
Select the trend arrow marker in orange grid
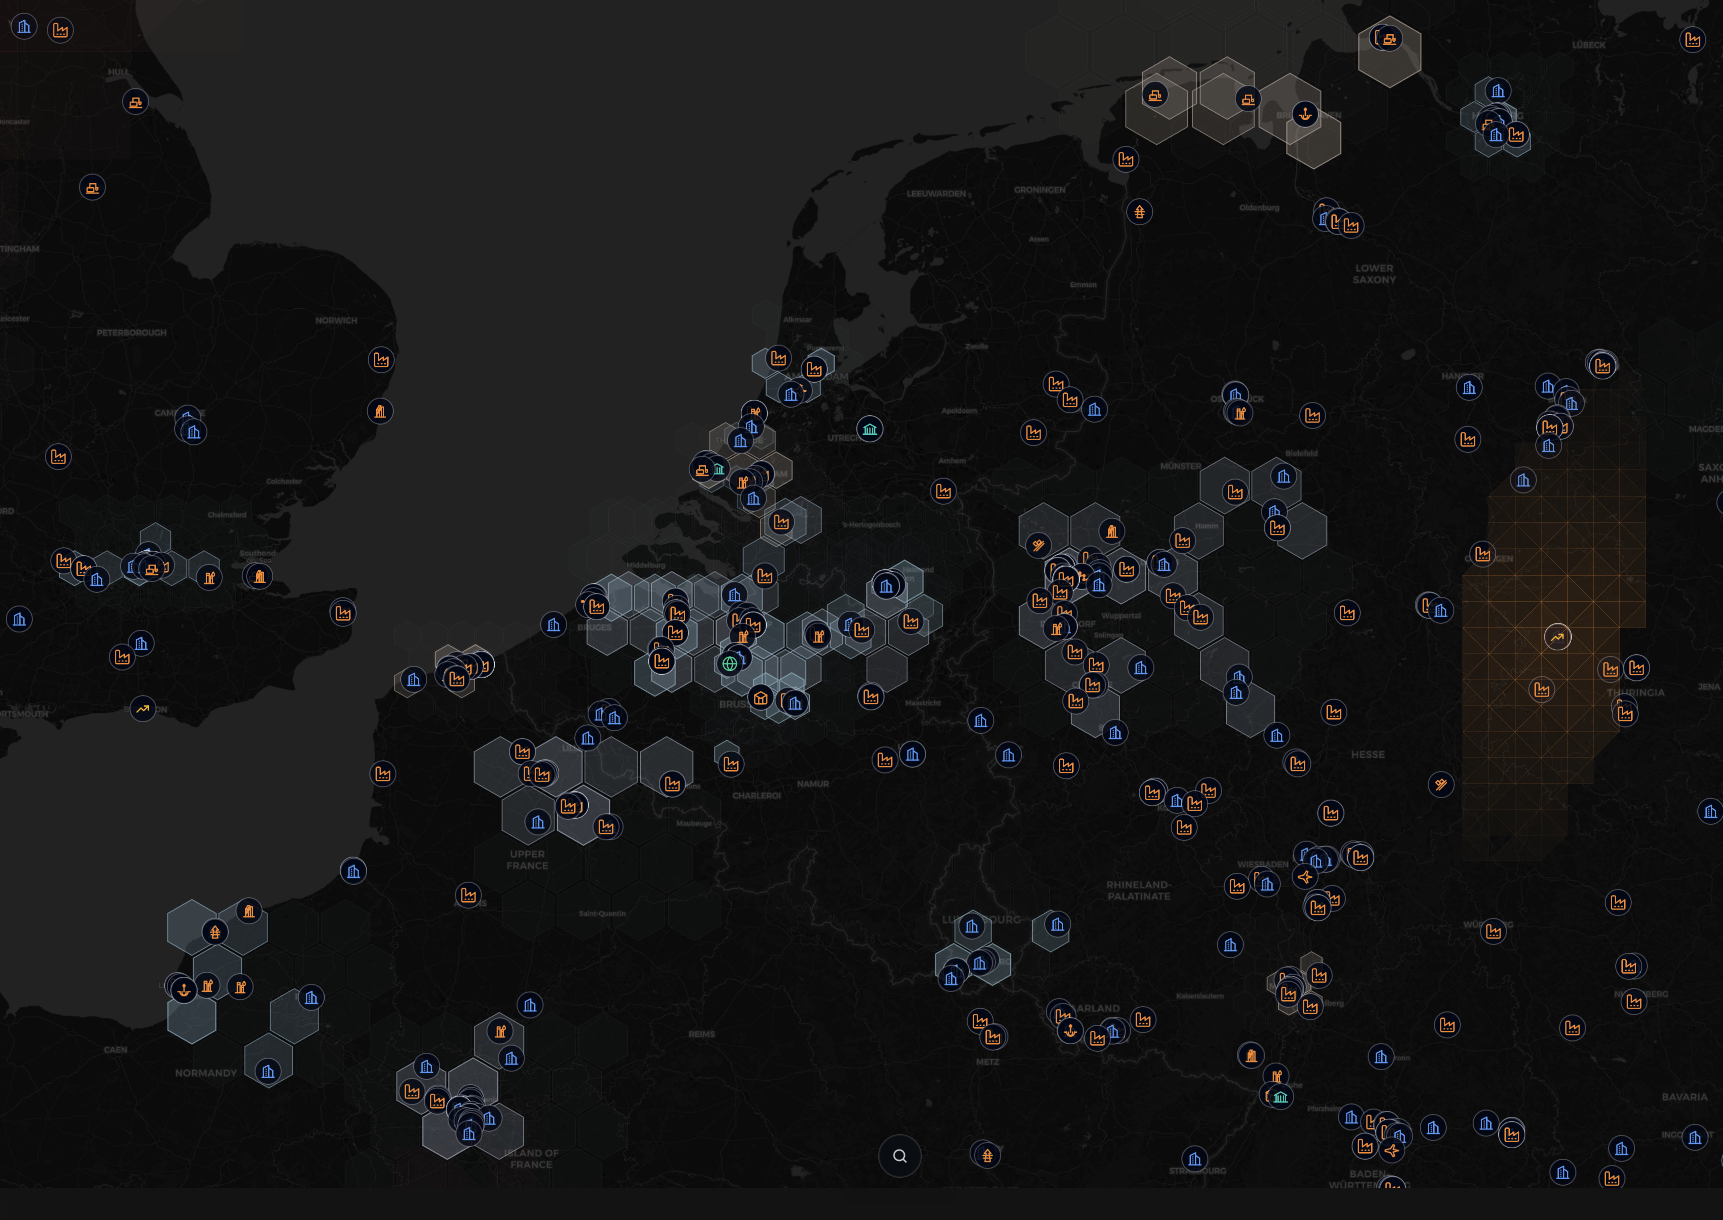1557,637
